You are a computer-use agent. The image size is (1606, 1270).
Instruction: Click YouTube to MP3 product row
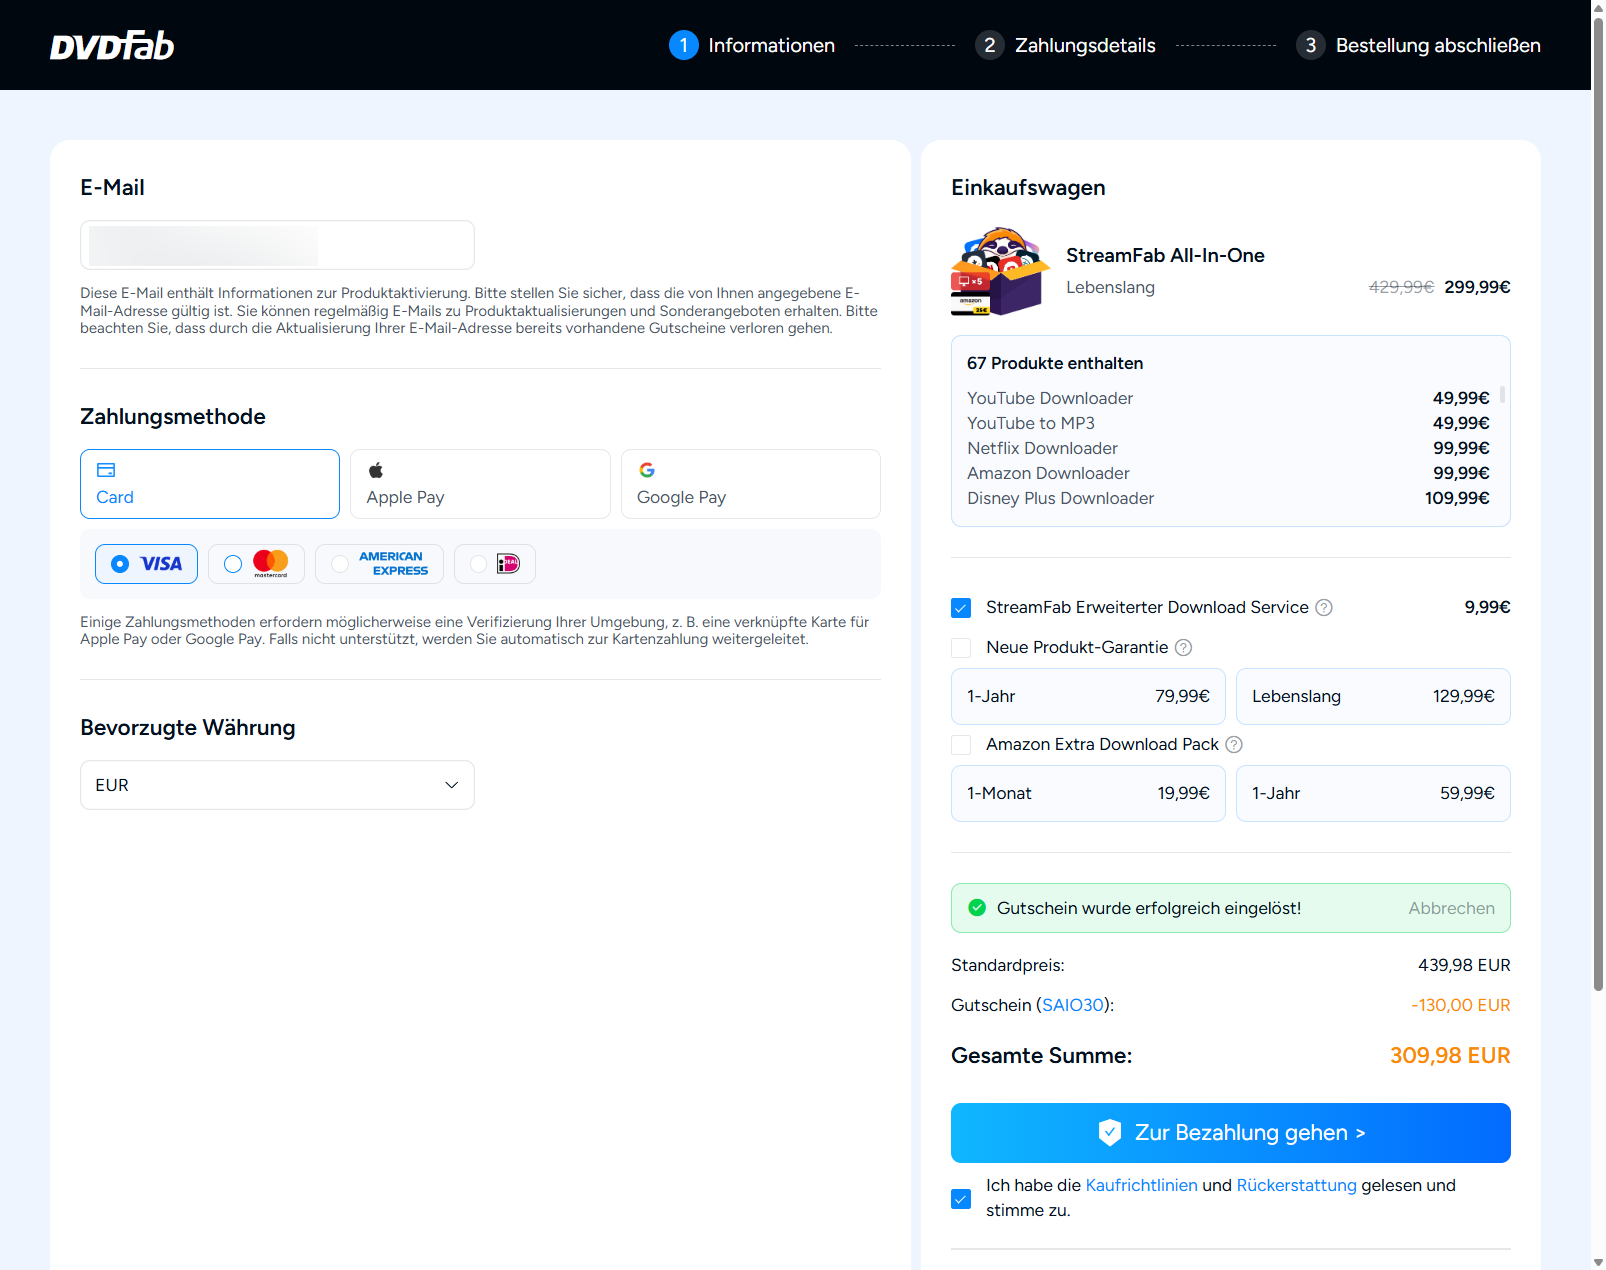tap(1228, 423)
